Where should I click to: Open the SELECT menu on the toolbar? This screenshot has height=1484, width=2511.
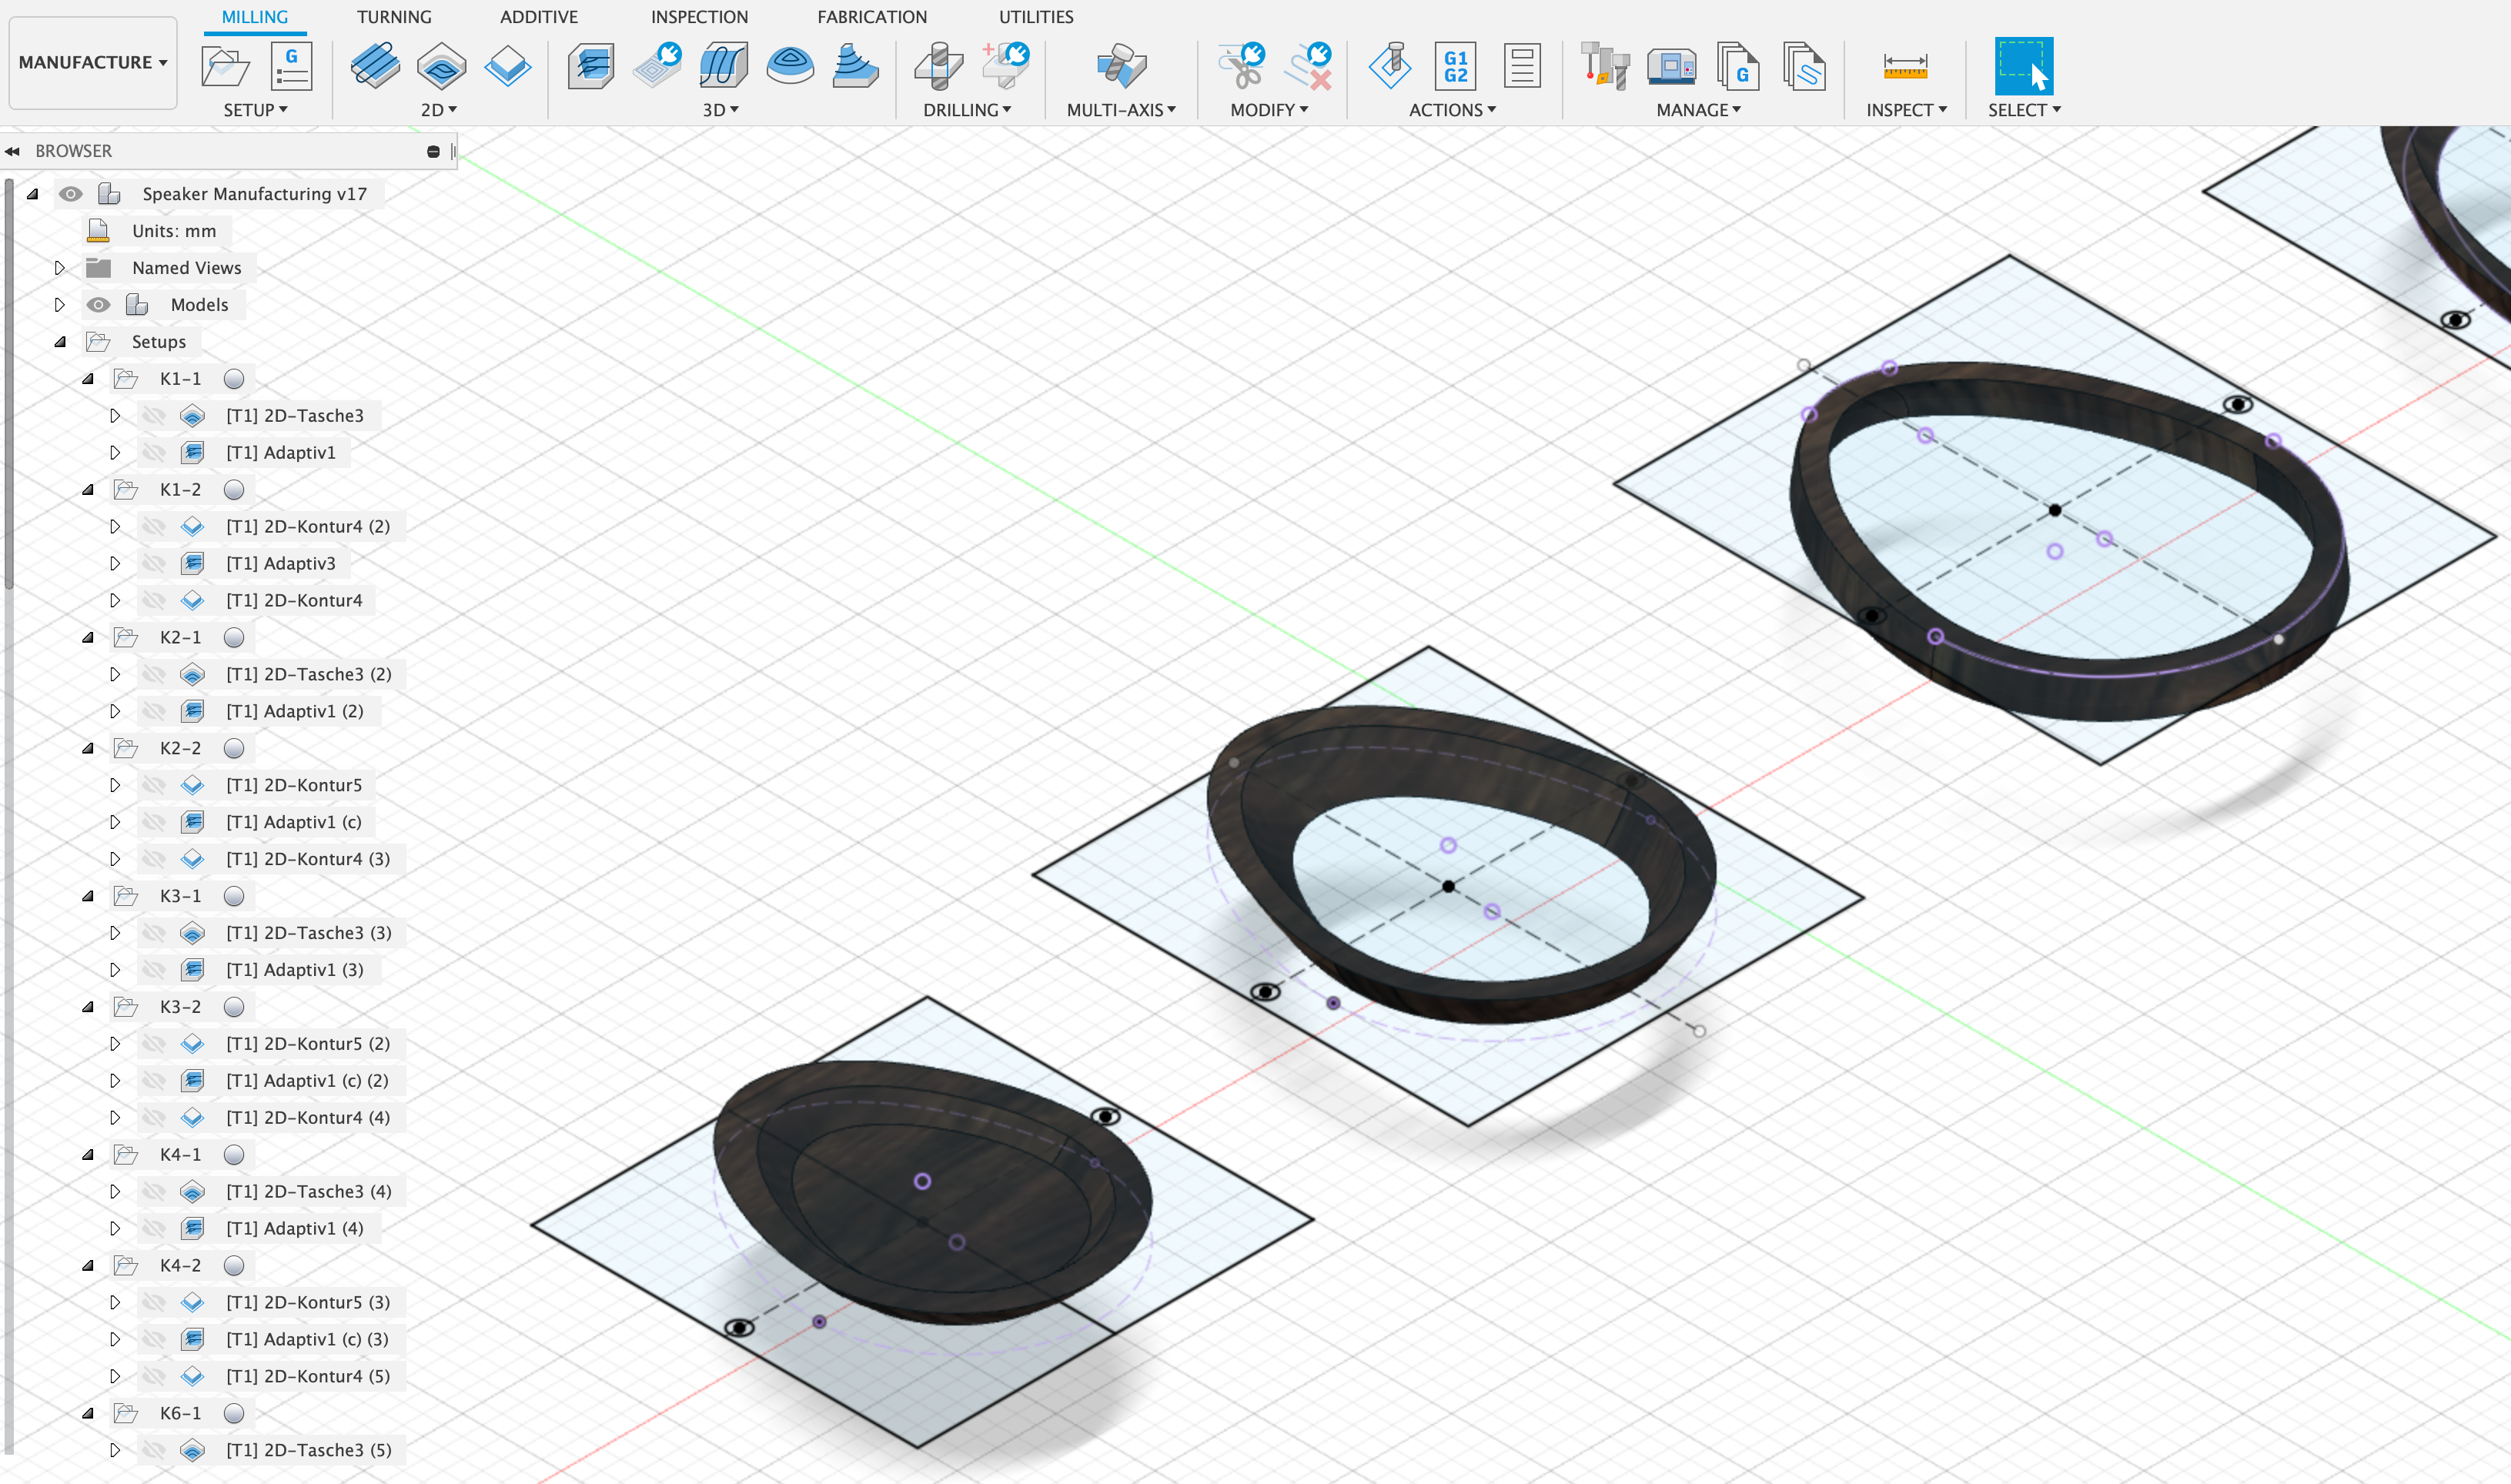coord(2023,110)
